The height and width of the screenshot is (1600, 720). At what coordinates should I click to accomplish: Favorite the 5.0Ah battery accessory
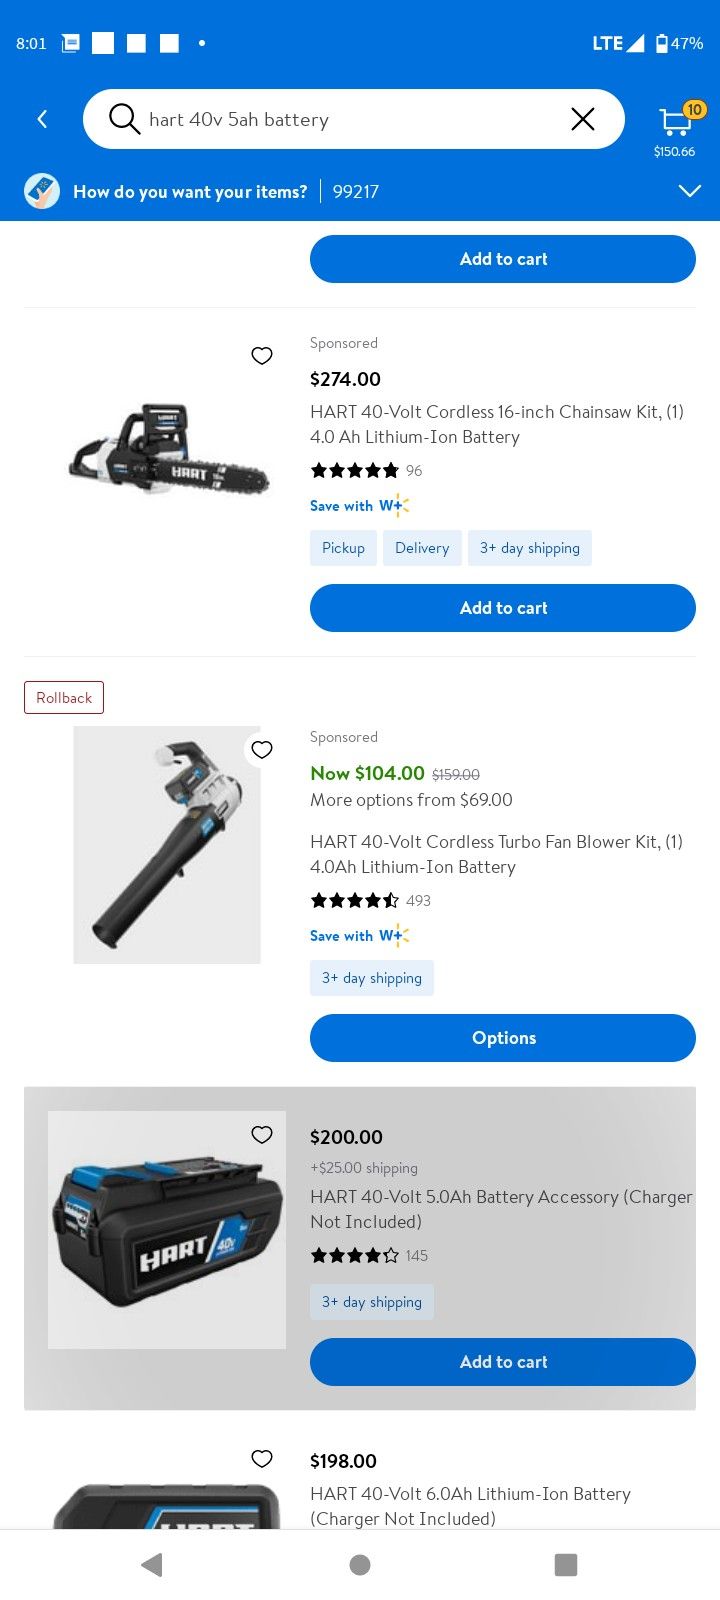point(262,1134)
